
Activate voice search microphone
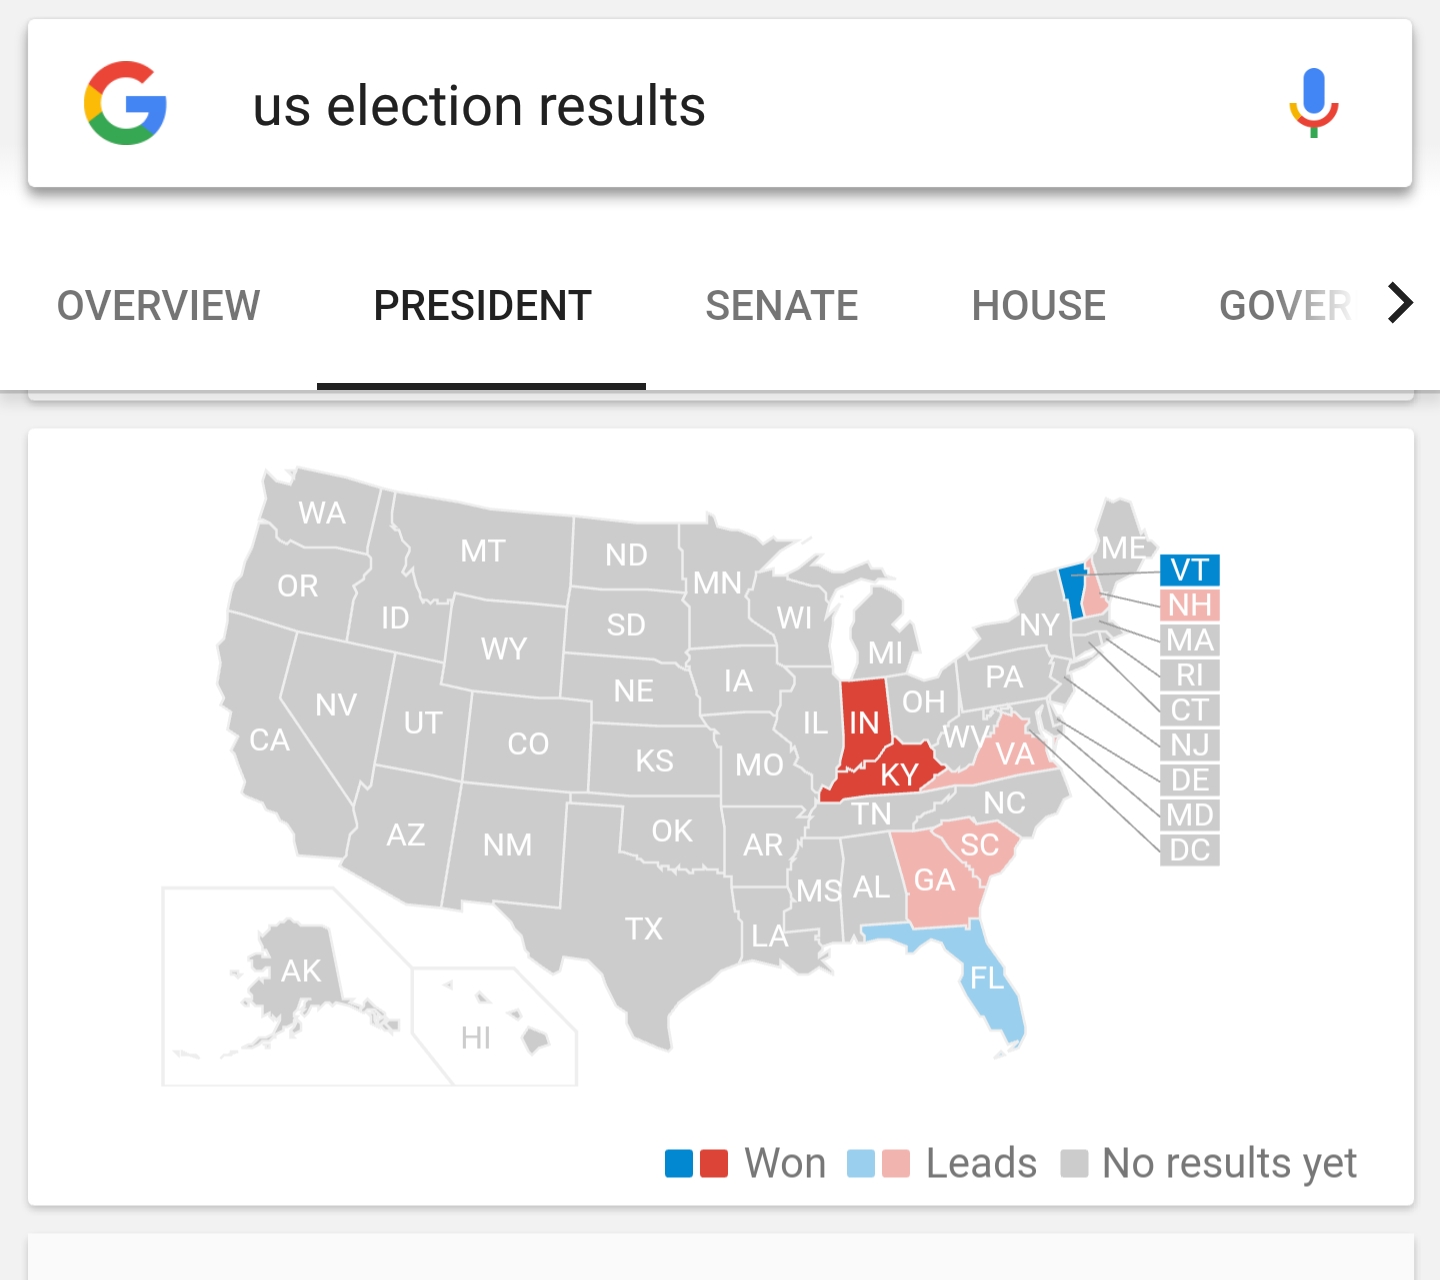[x=1313, y=103]
